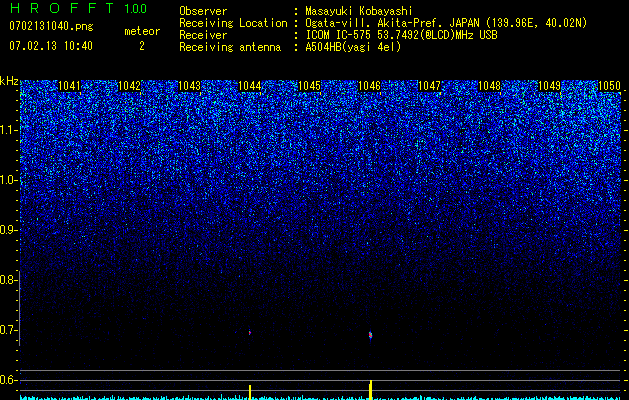Select the 1.0.0 version number
Viewport: 629px width, 400px height.
click(136, 8)
